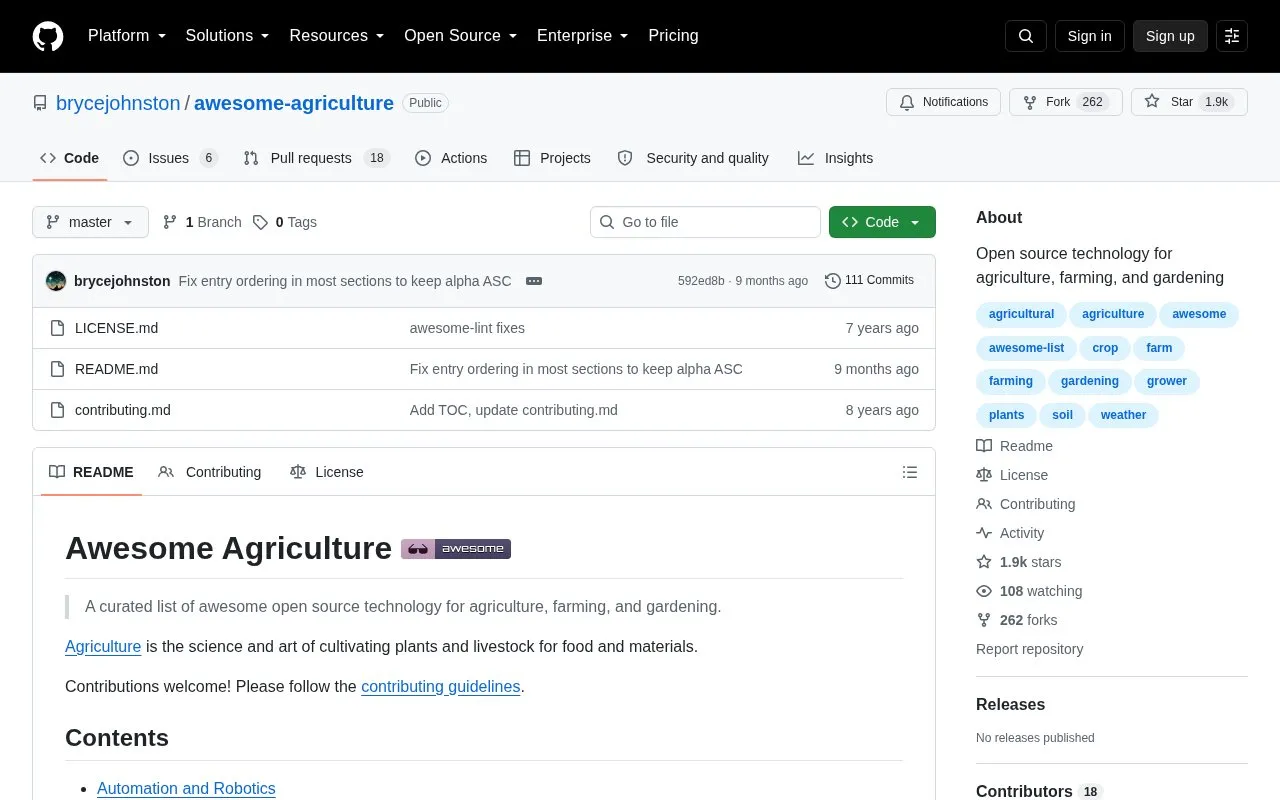Viewport: 1280px width, 800px height.
Task: Fork the repository
Action: [x=1066, y=102]
